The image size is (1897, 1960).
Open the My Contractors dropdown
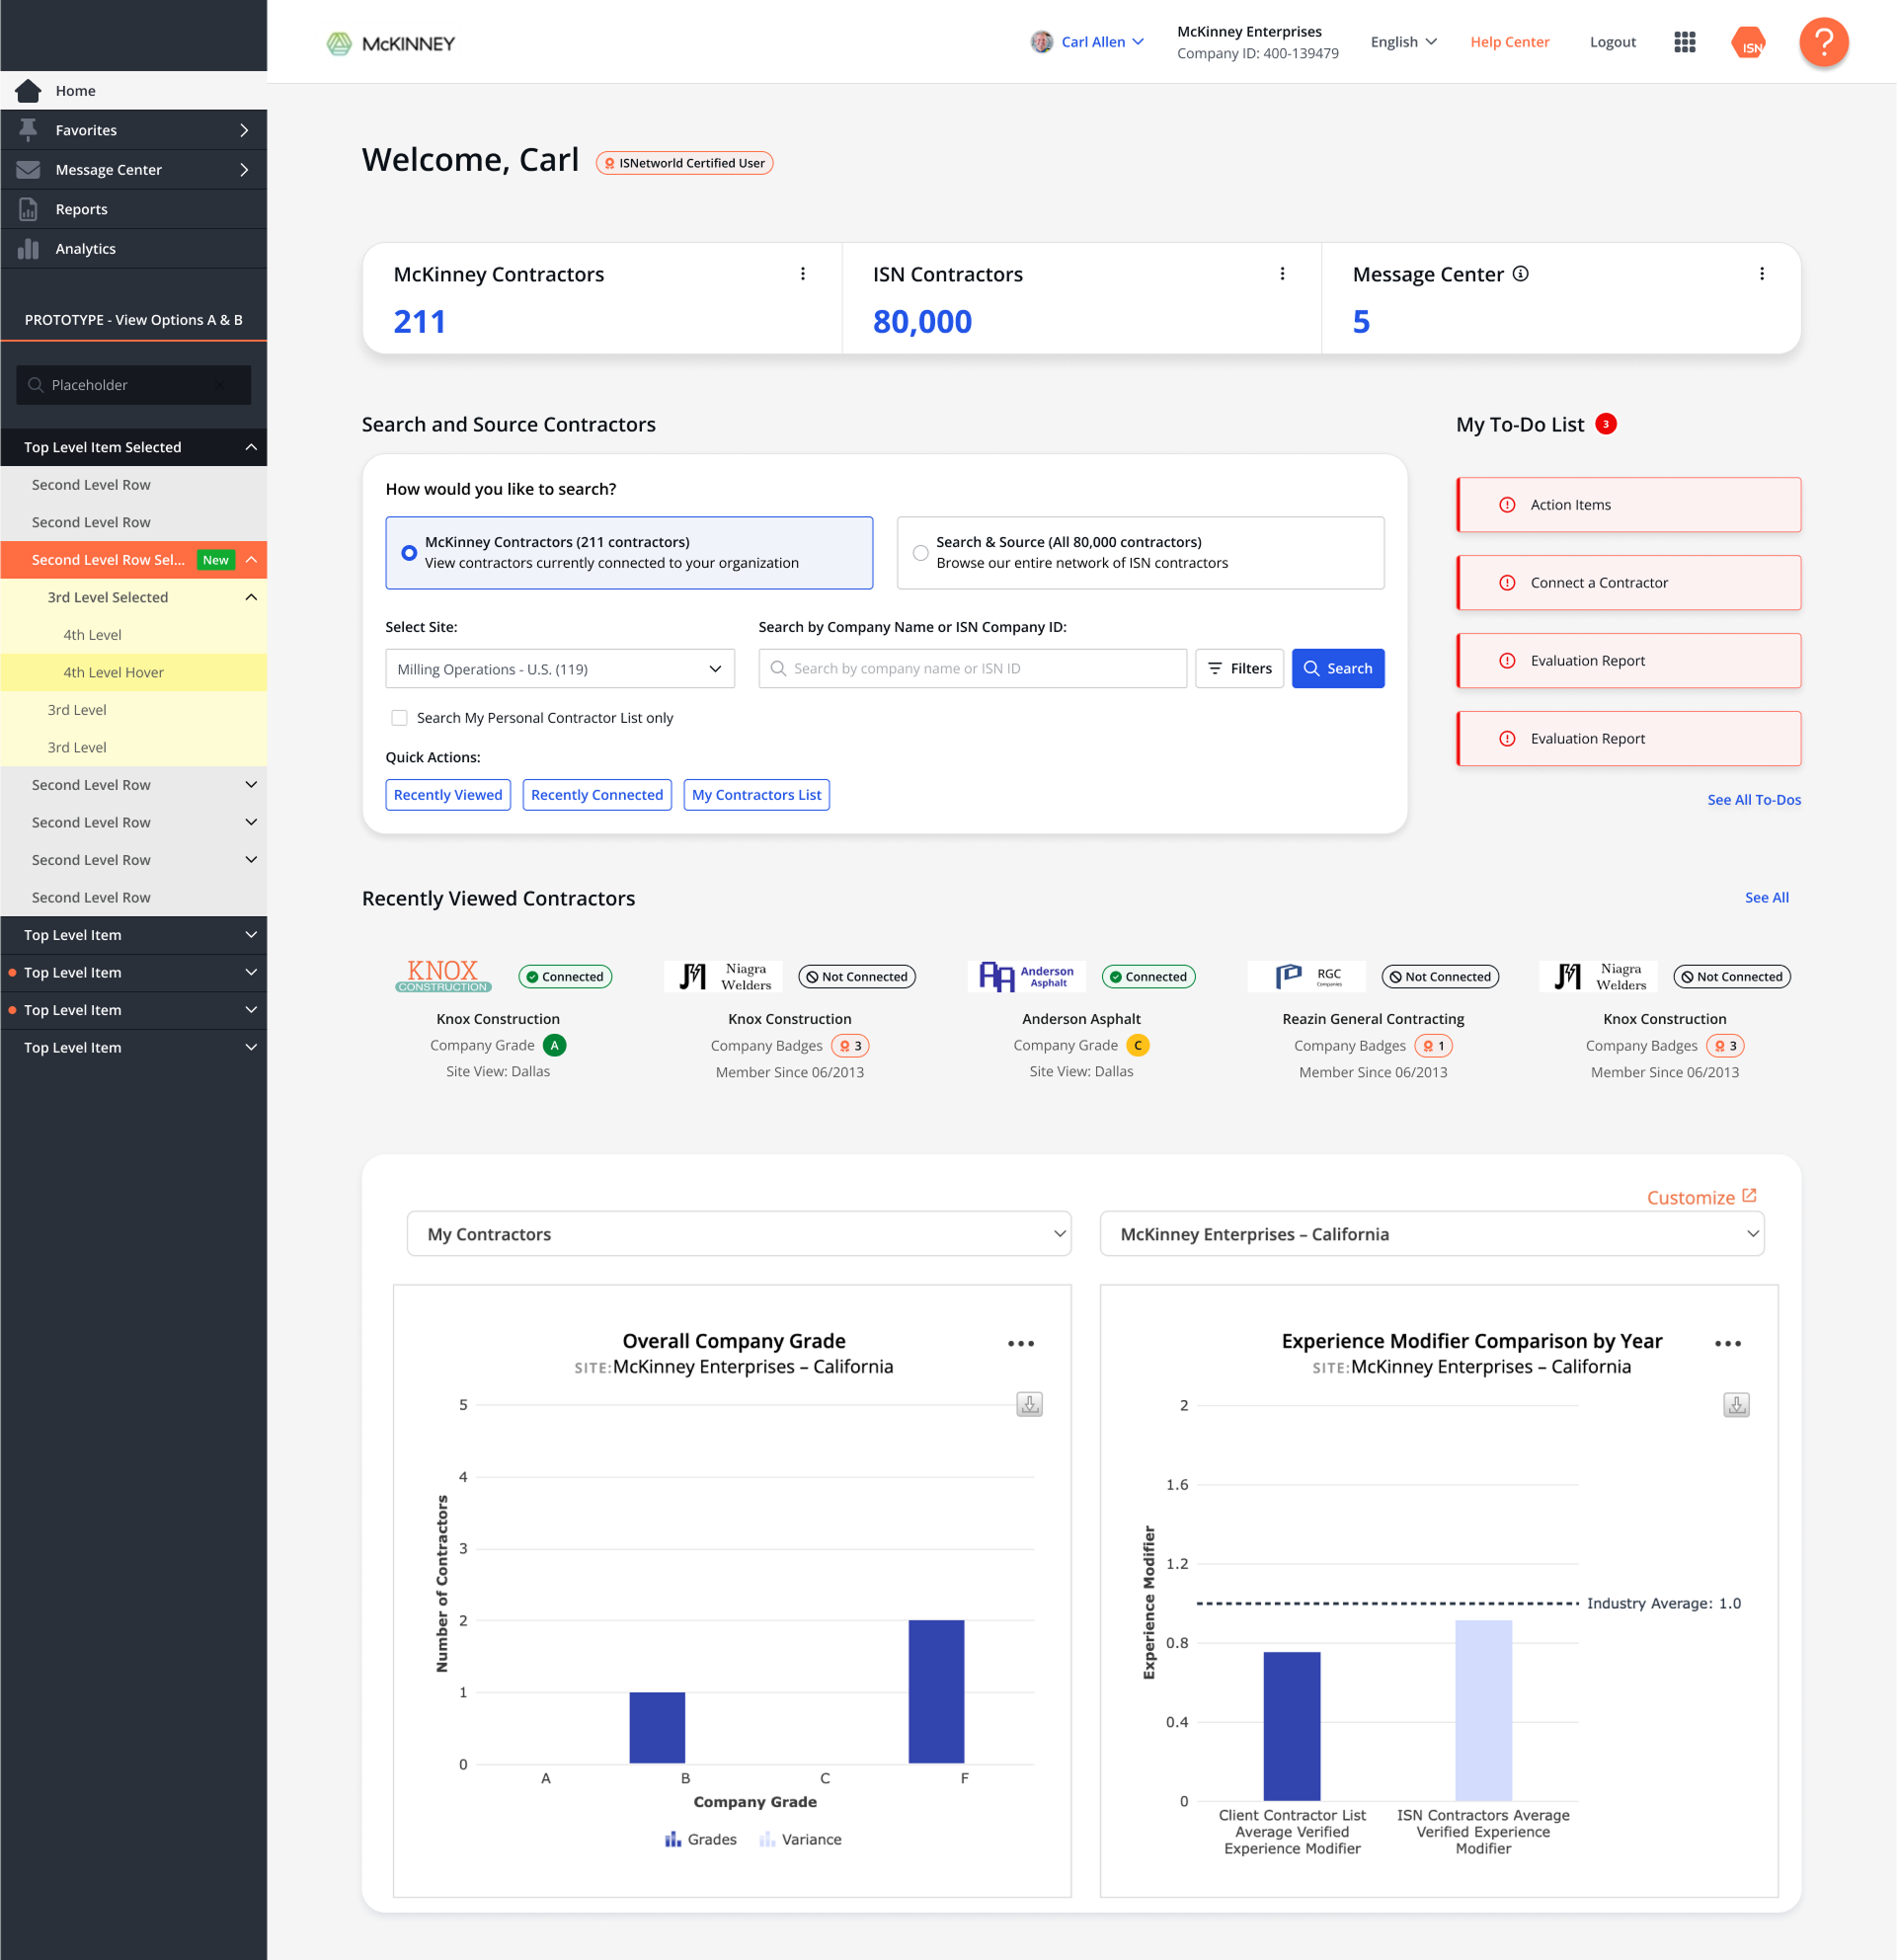point(739,1234)
